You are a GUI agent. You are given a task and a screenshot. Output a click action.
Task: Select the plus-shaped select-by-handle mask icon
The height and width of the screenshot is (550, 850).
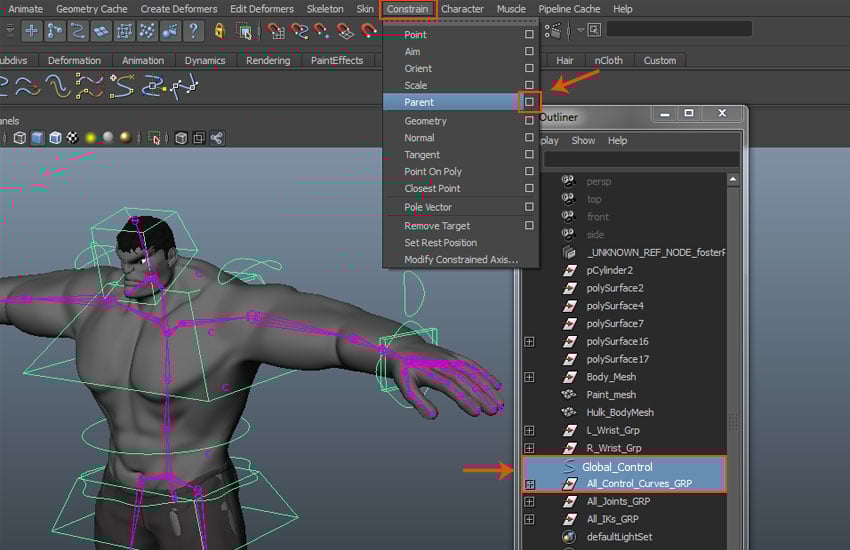click(x=32, y=31)
